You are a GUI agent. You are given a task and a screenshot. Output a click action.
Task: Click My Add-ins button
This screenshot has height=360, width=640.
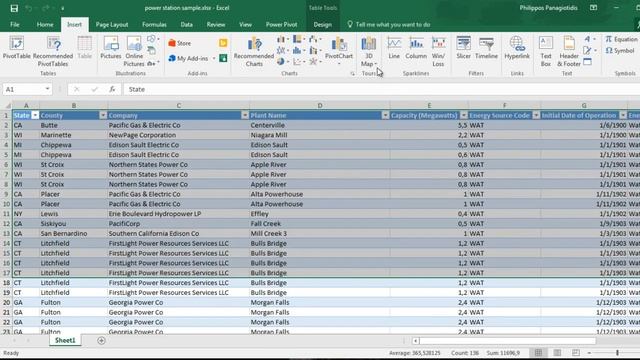(x=189, y=58)
